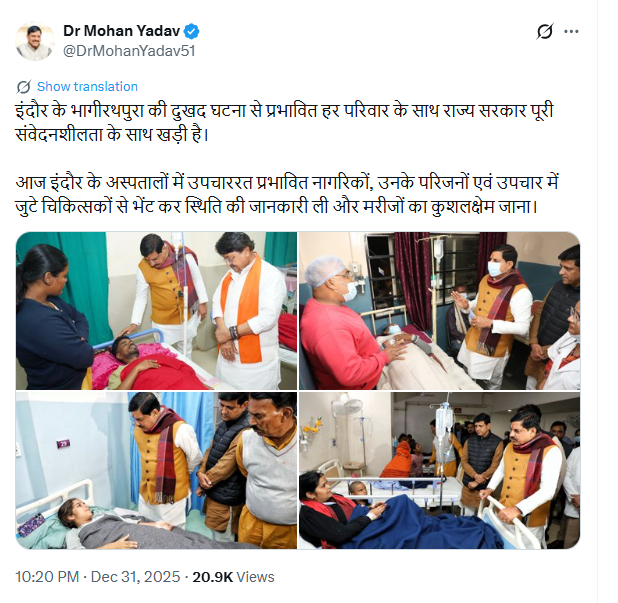The width and height of the screenshot is (618, 603).
Task: Click the blue verified badge
Action: [x=191, y=31]
